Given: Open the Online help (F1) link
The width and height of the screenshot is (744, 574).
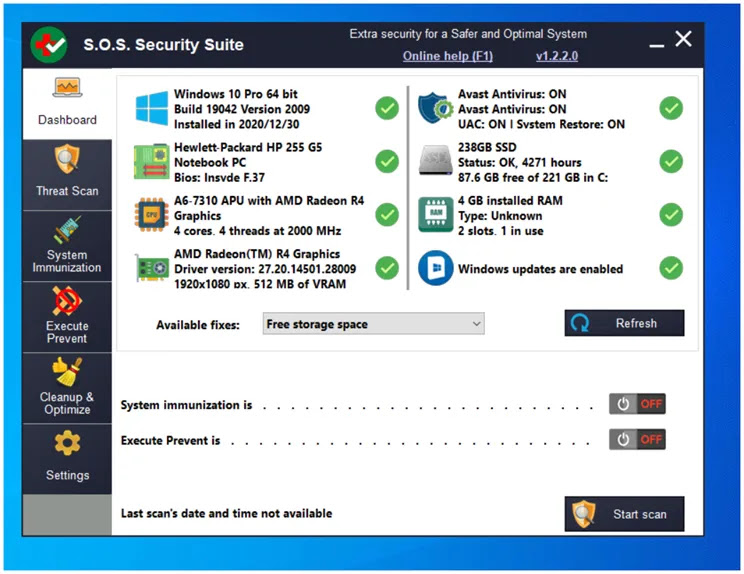Looking at the screenshot, I should 448,56.
